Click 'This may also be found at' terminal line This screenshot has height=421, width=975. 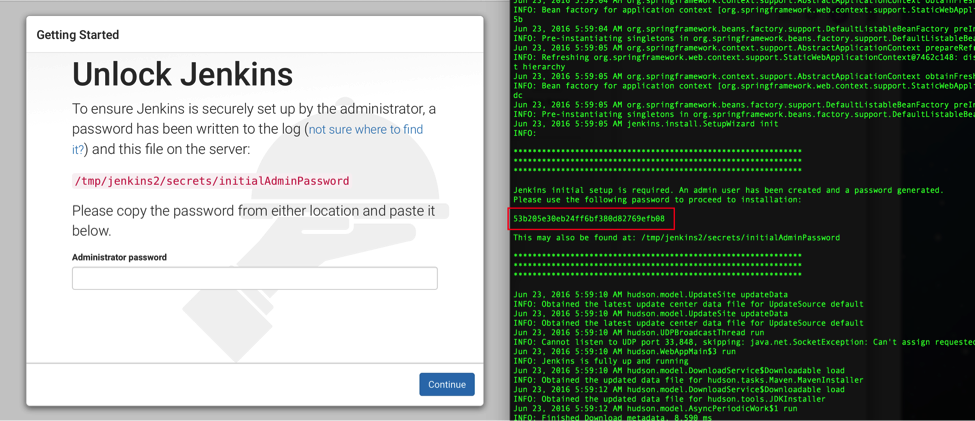677,238
